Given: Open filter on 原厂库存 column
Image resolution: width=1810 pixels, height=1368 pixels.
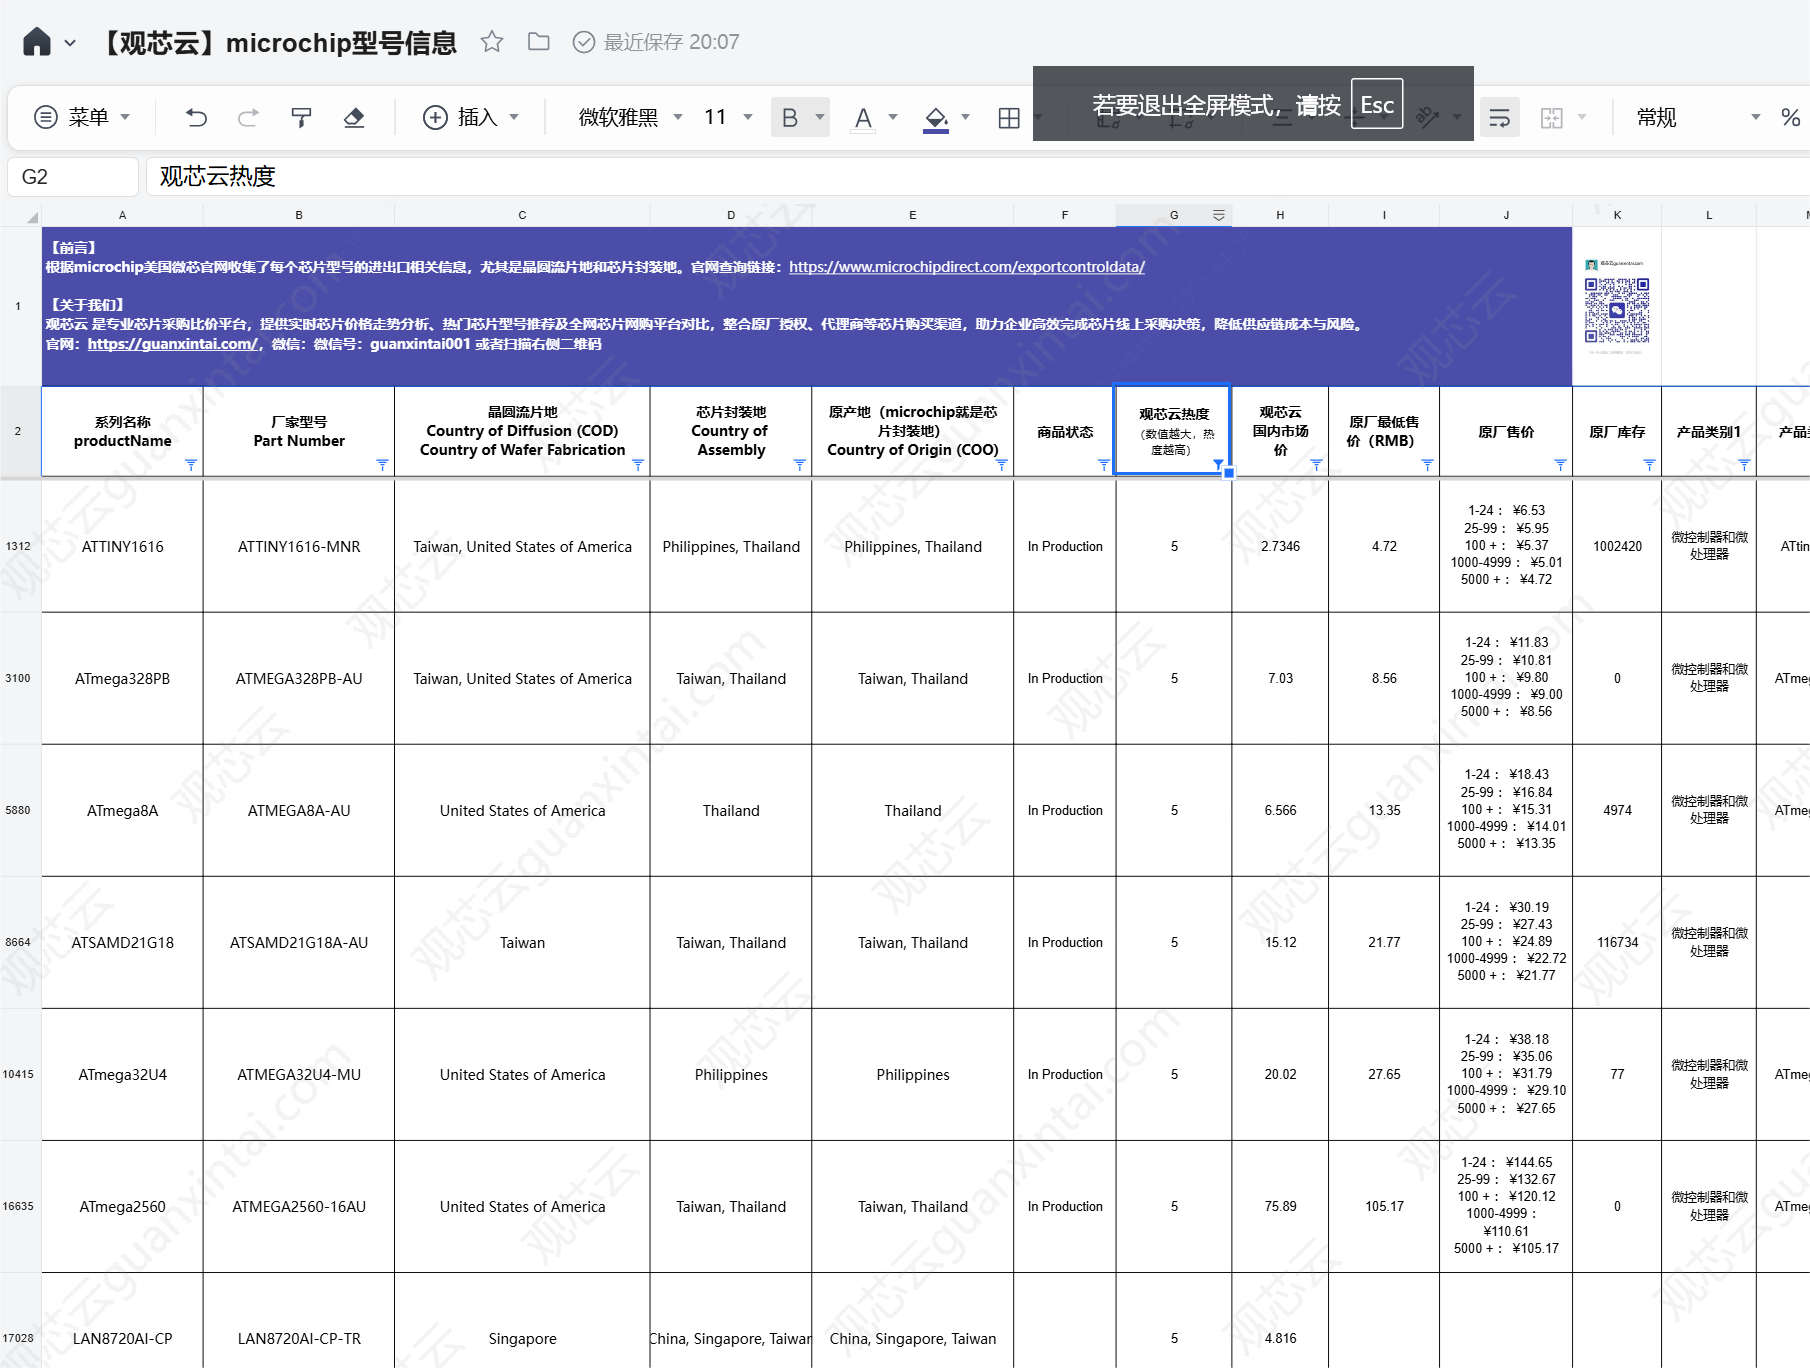Looking at the screenshot, I should [1649, 465].
